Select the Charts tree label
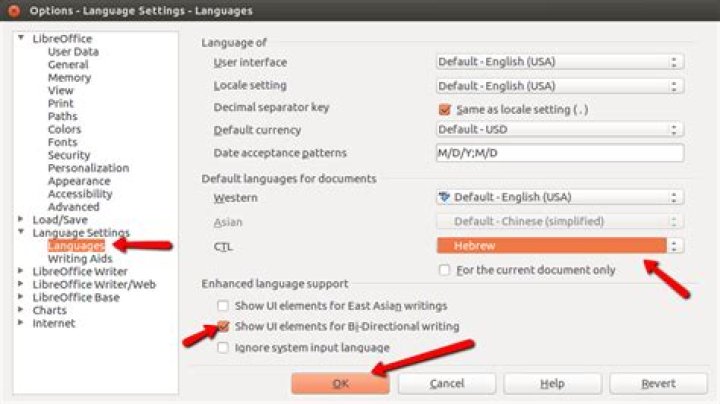 tap(50, 310)
